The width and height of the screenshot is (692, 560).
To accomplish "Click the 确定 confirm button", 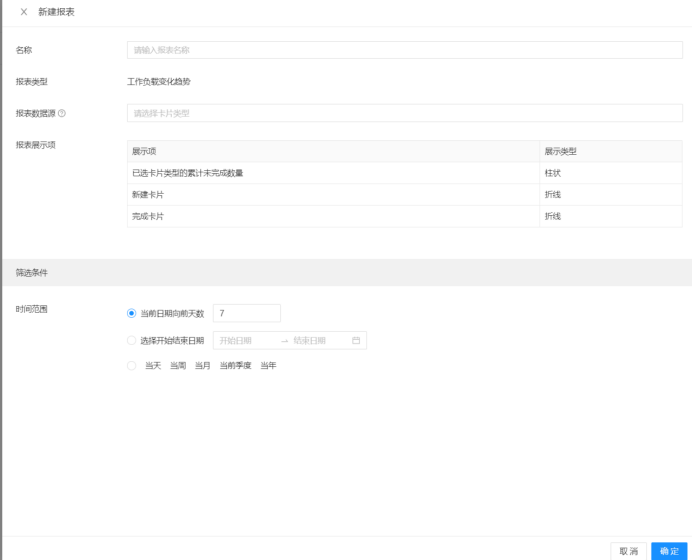I will 668,551.
